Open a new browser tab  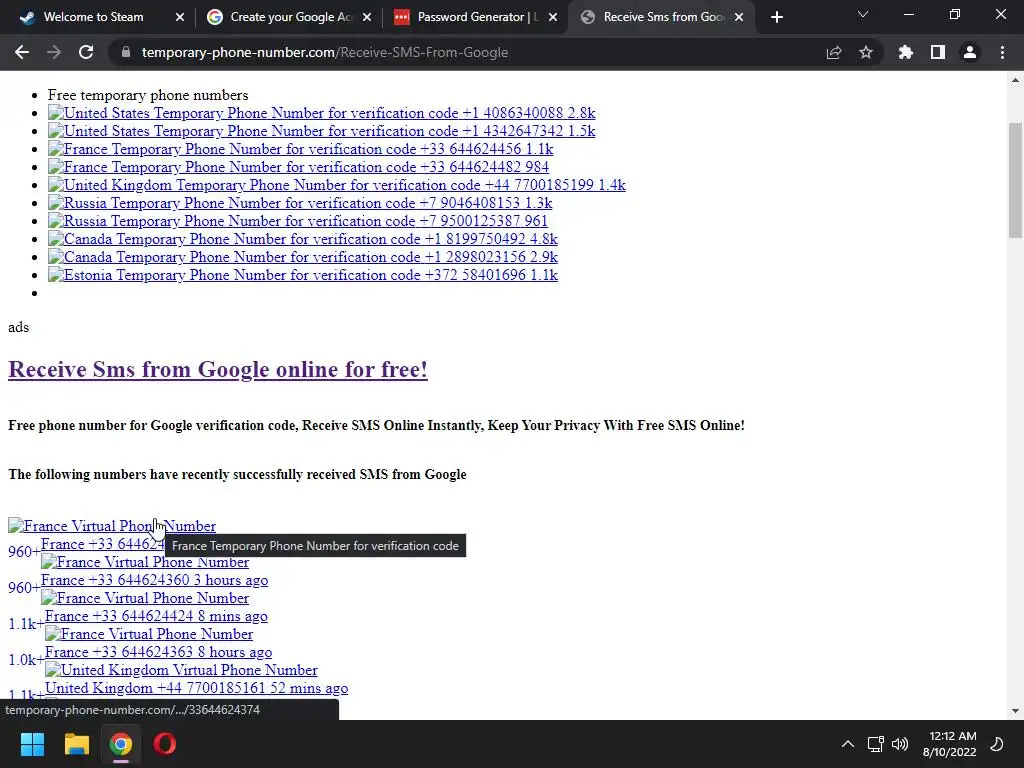tap(776, 17)
